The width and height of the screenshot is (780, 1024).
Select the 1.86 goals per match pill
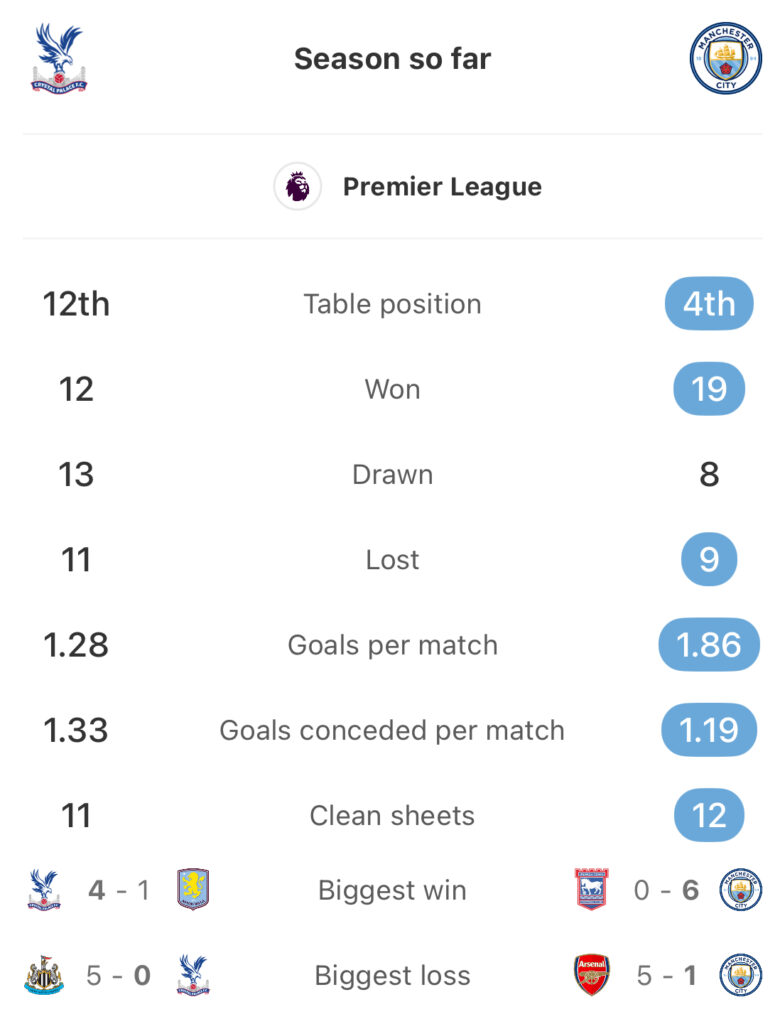click(709, 645)
